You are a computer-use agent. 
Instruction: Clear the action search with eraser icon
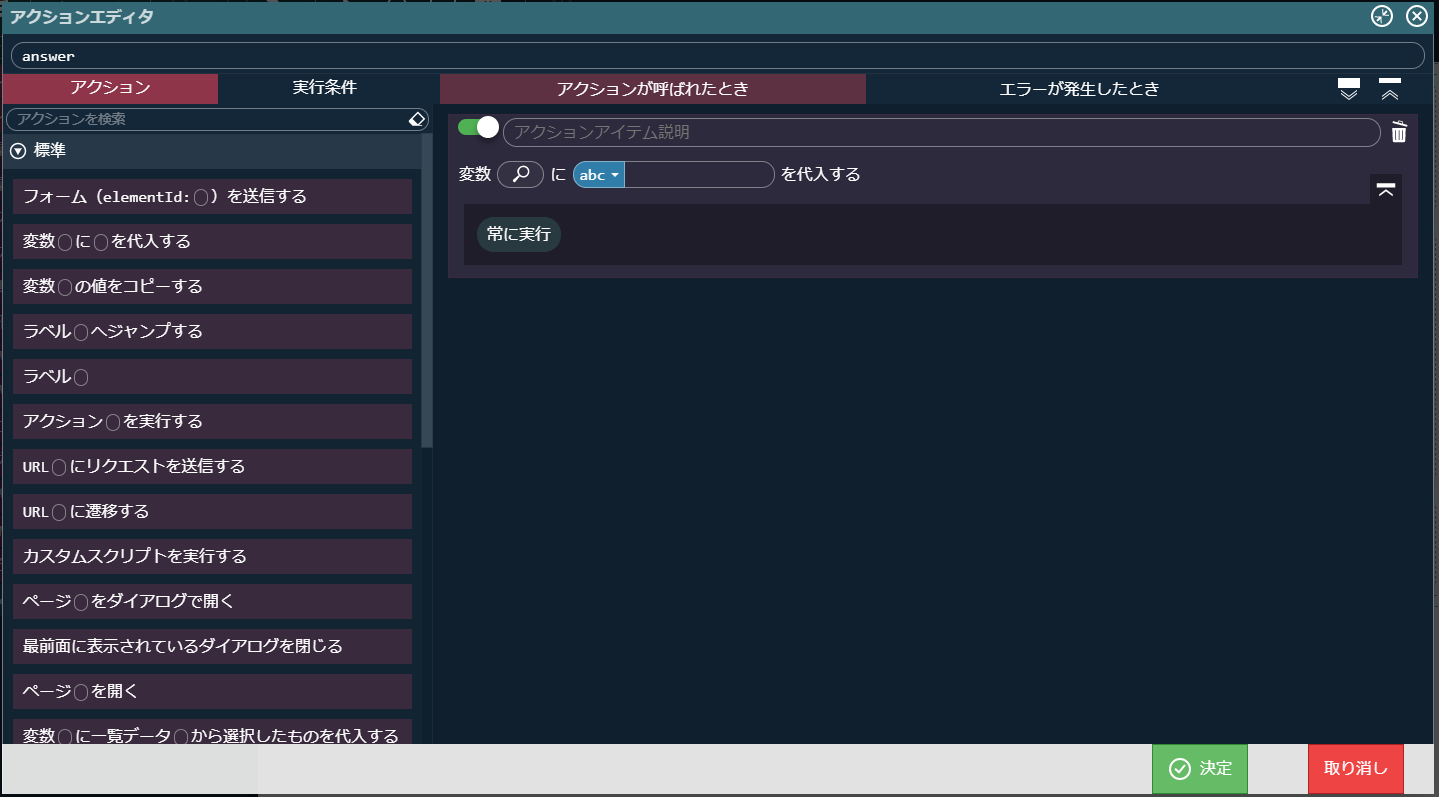[418, 119]
